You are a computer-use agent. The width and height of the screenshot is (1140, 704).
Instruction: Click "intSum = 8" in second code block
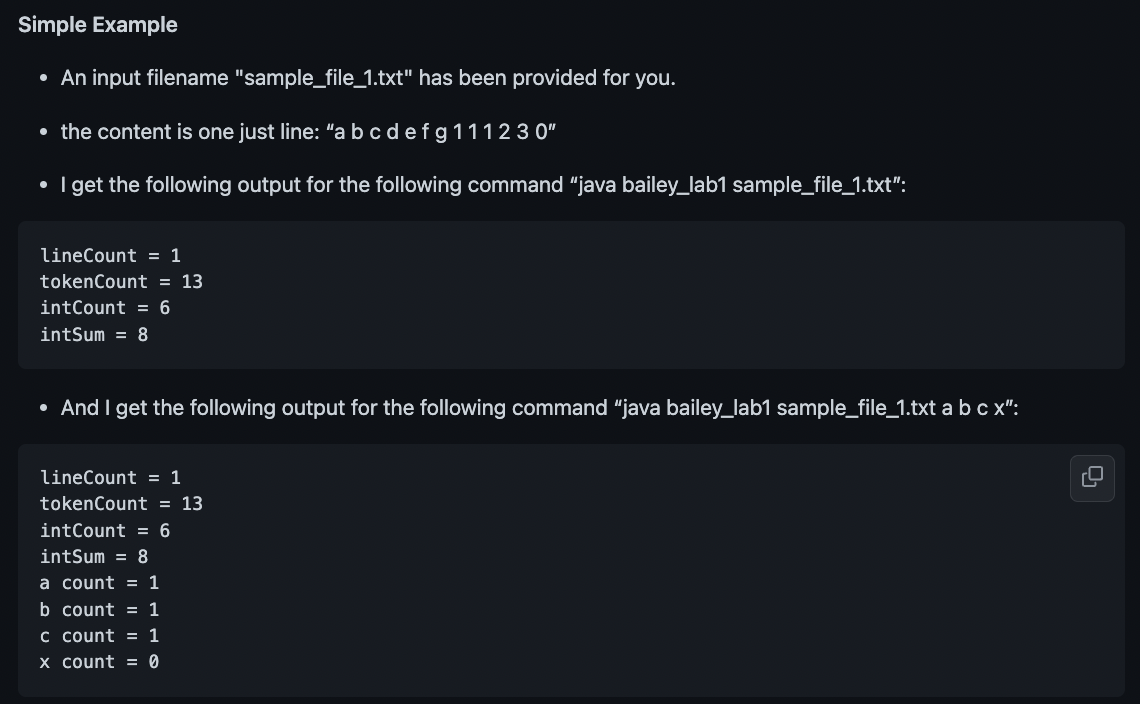[94, 557]
